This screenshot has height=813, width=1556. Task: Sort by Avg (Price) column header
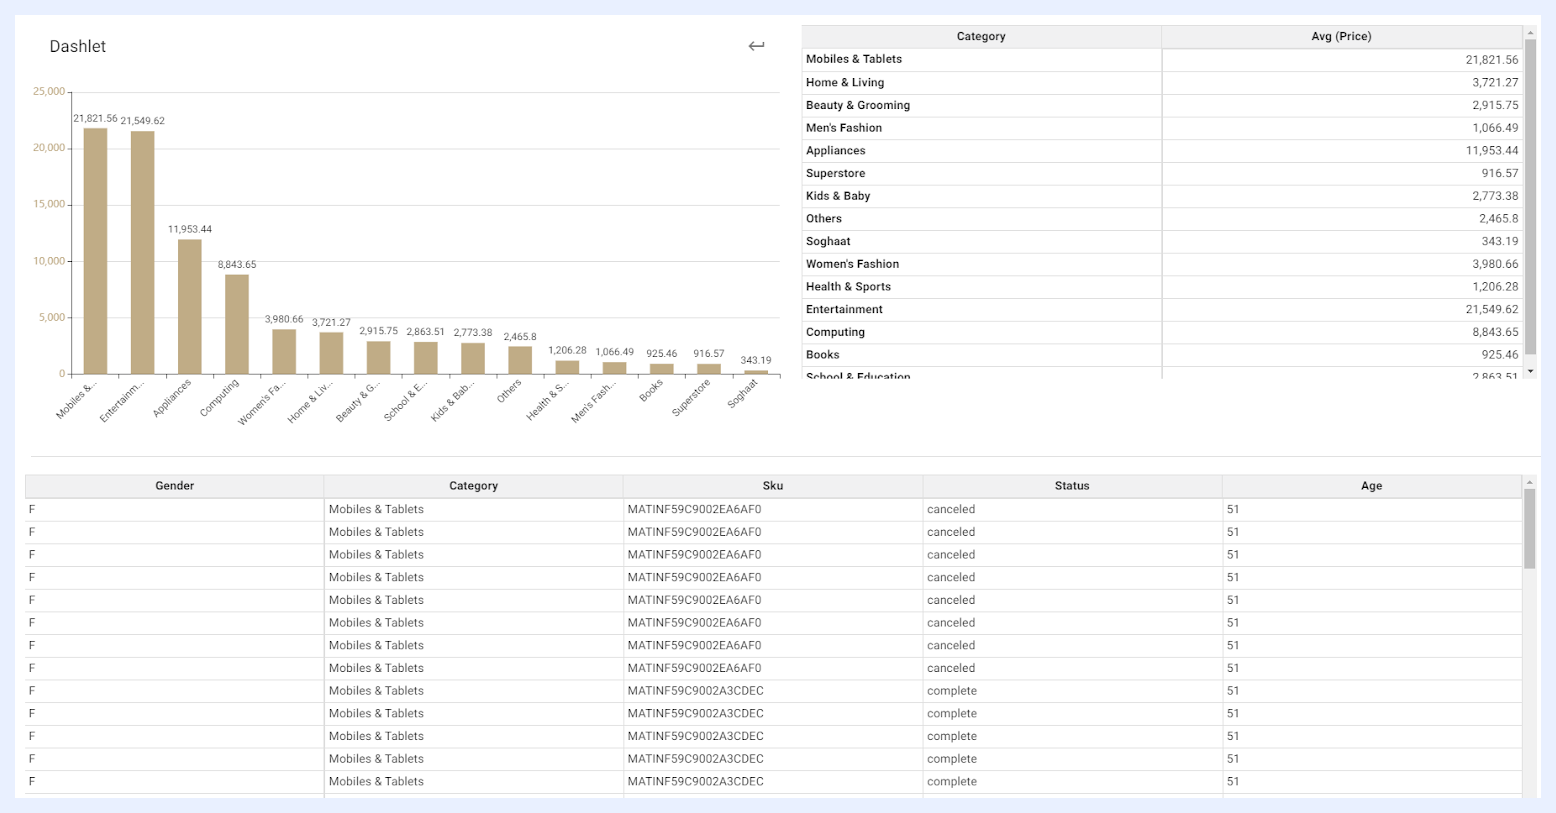coord(1341,36)
